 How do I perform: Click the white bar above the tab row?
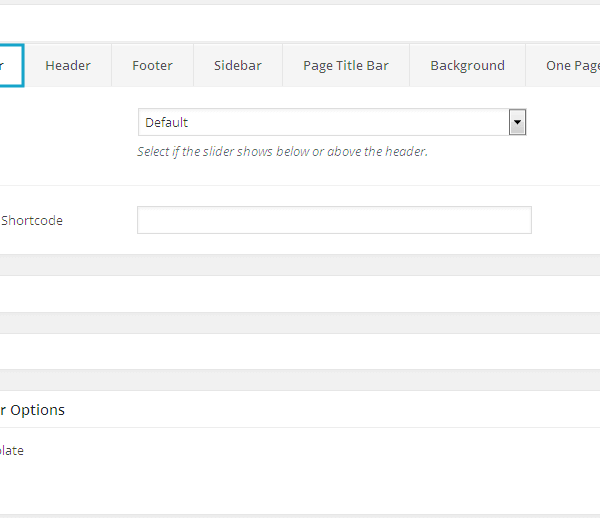click(x=300, y=22)
